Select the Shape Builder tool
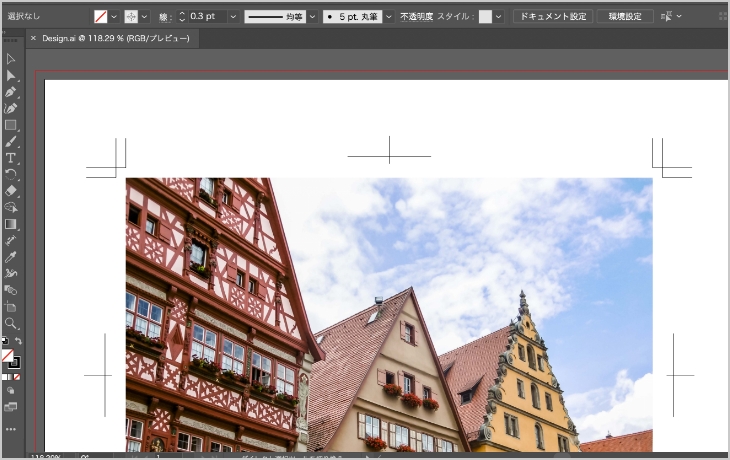730x460 pixels. tap(11, 207)
